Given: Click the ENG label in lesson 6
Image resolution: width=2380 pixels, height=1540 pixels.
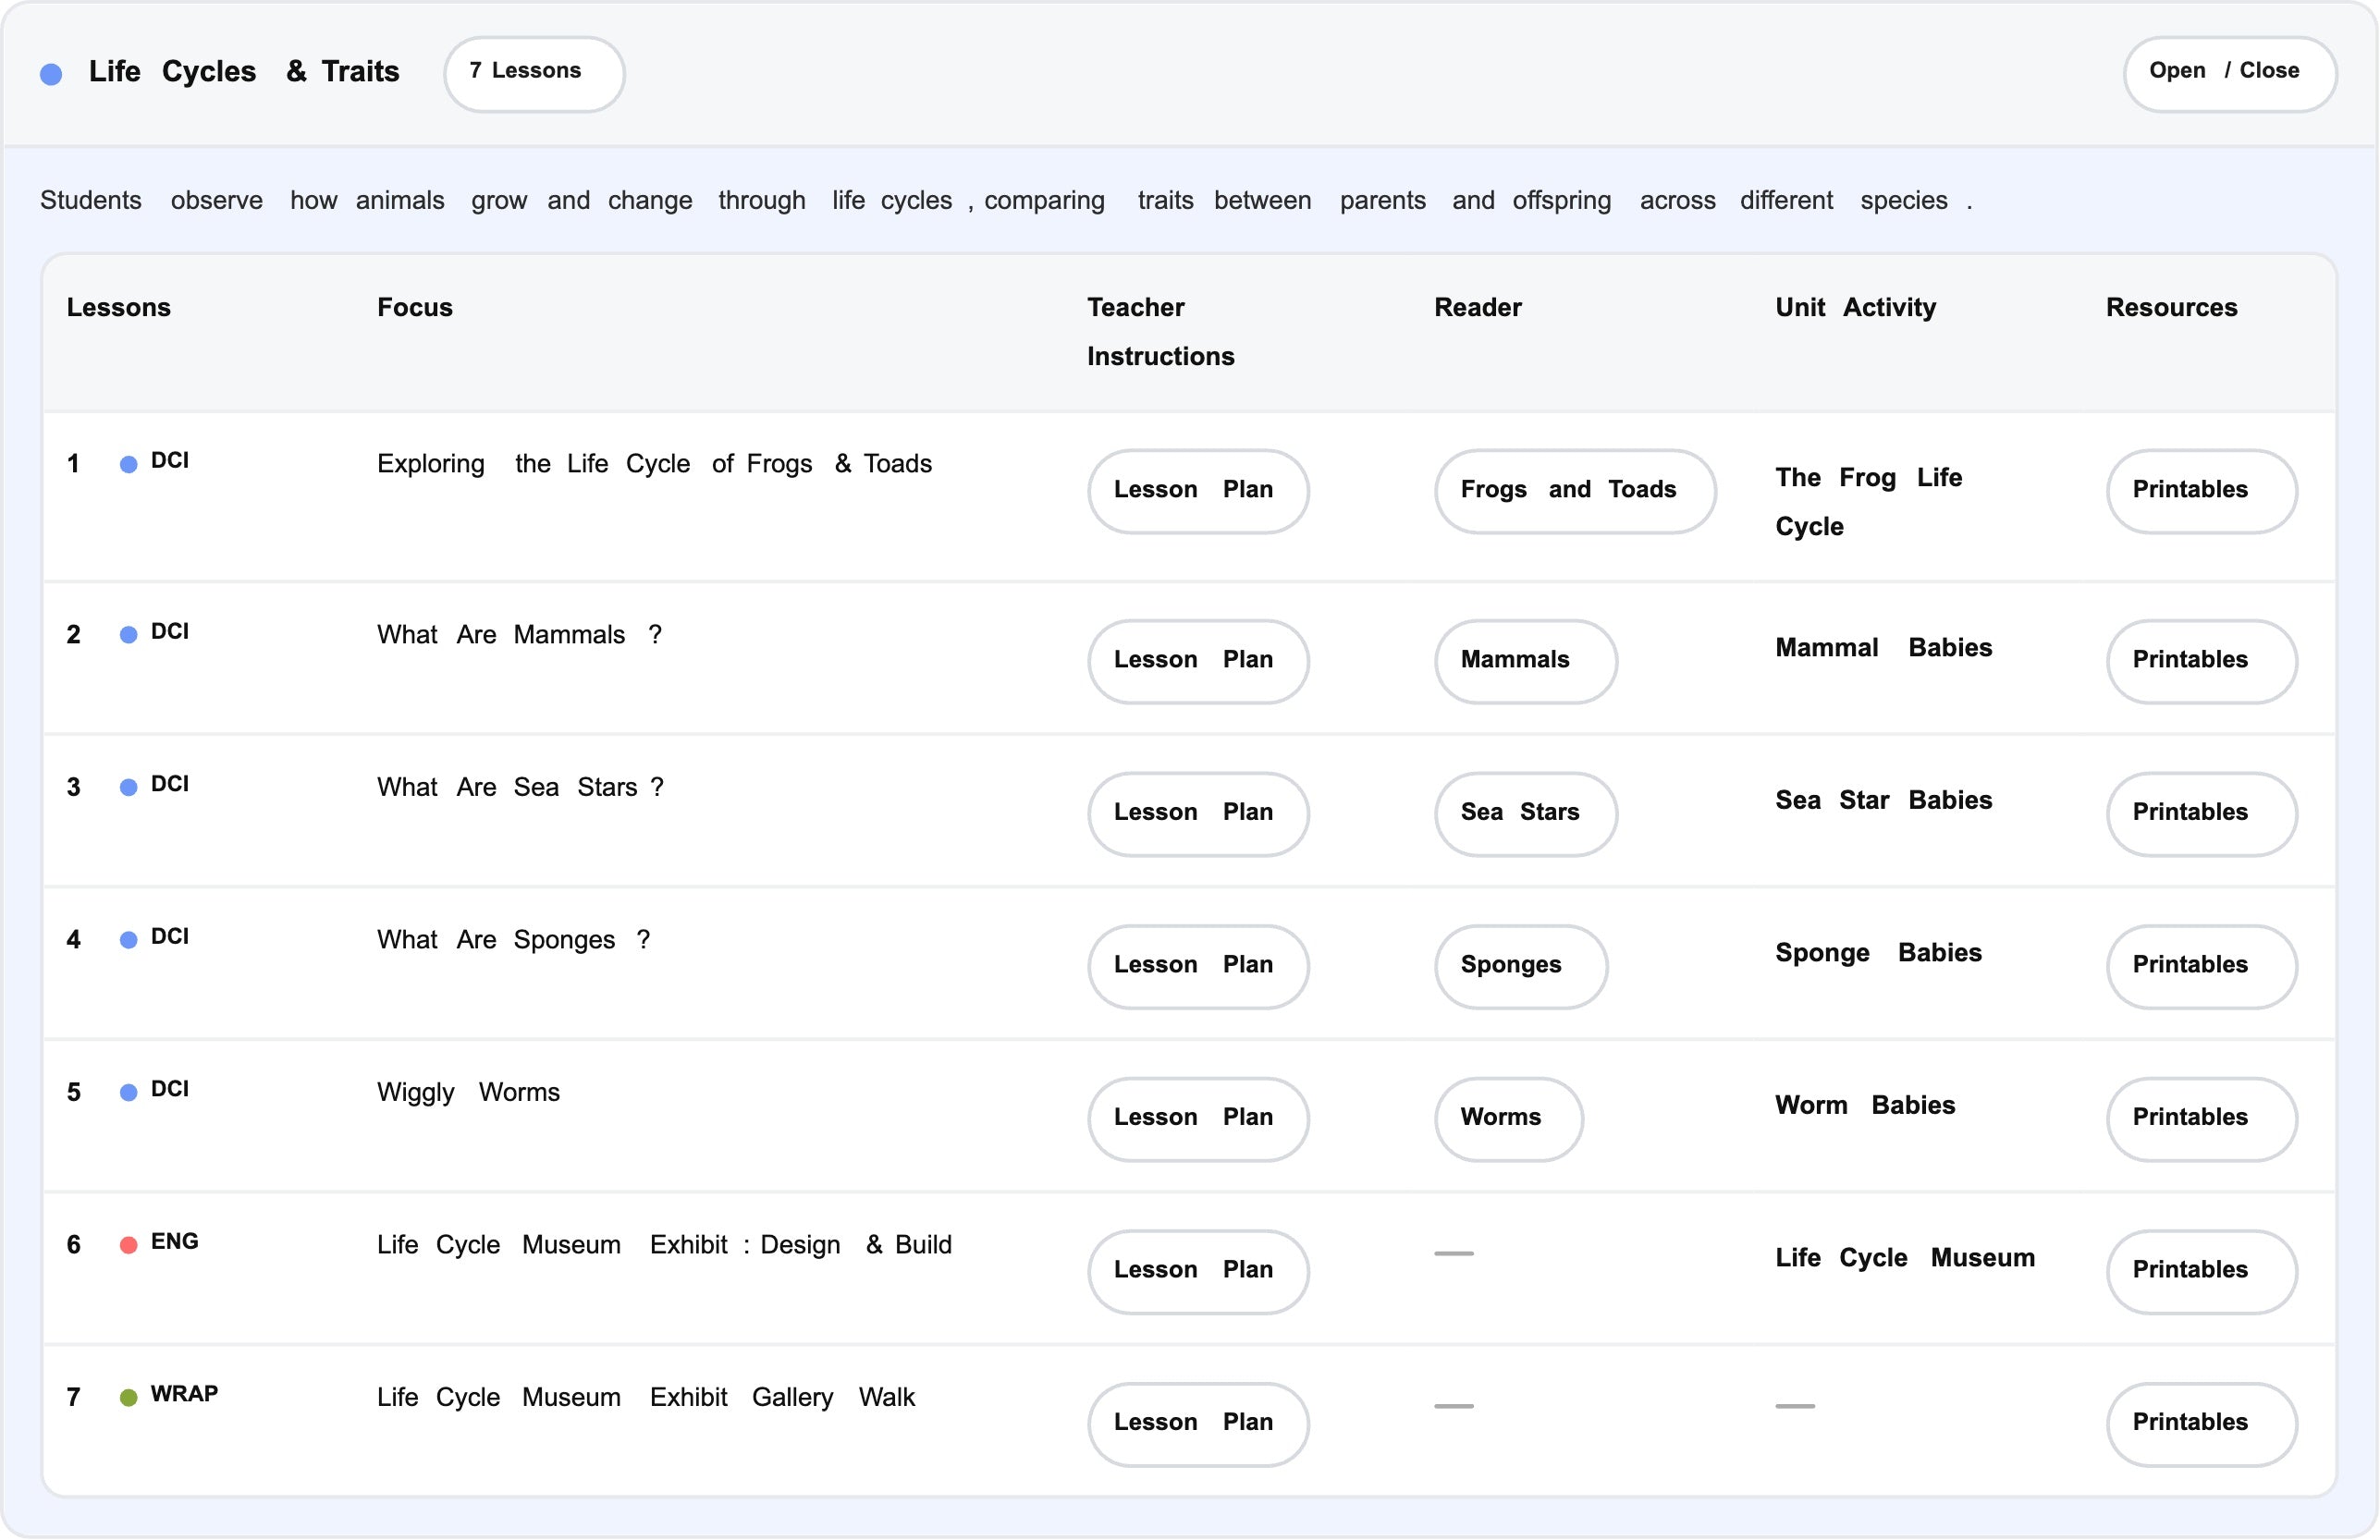Looking at the screenshot, I should pyautogui.click(x=174, y=1242).
